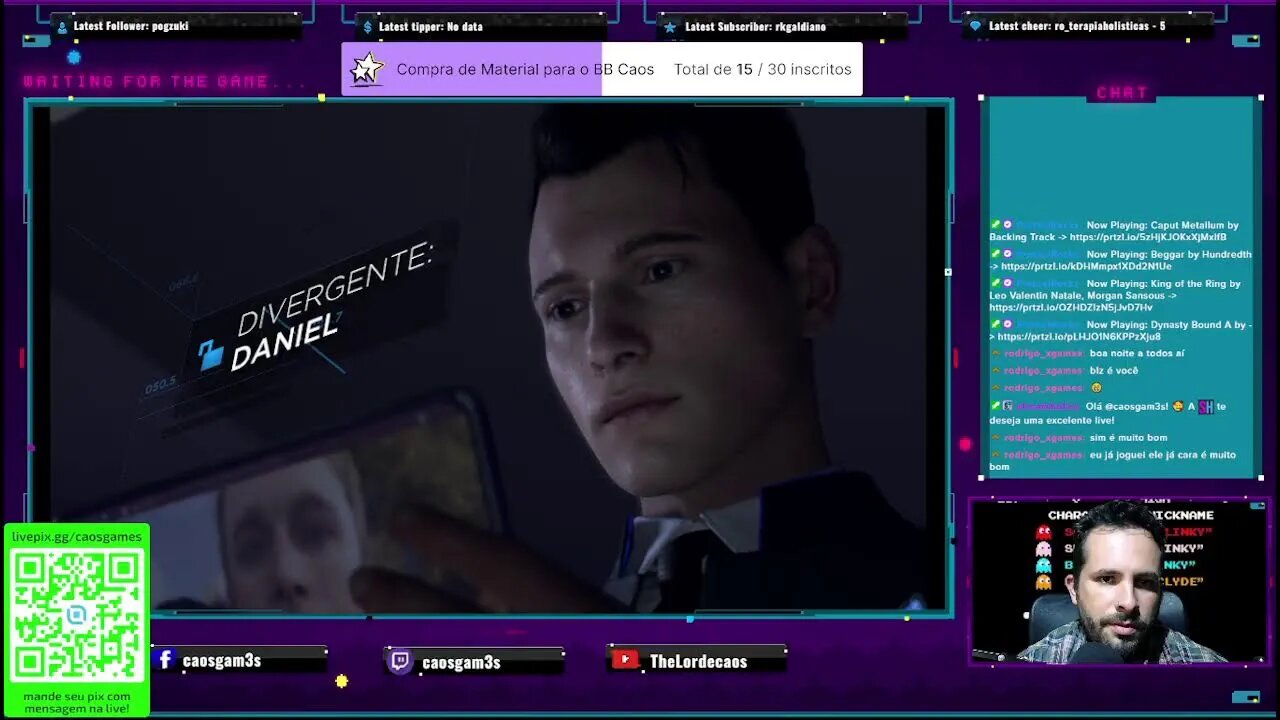Click the cyan Pac-Man ghost in webcam

(x=1043, y=566)
